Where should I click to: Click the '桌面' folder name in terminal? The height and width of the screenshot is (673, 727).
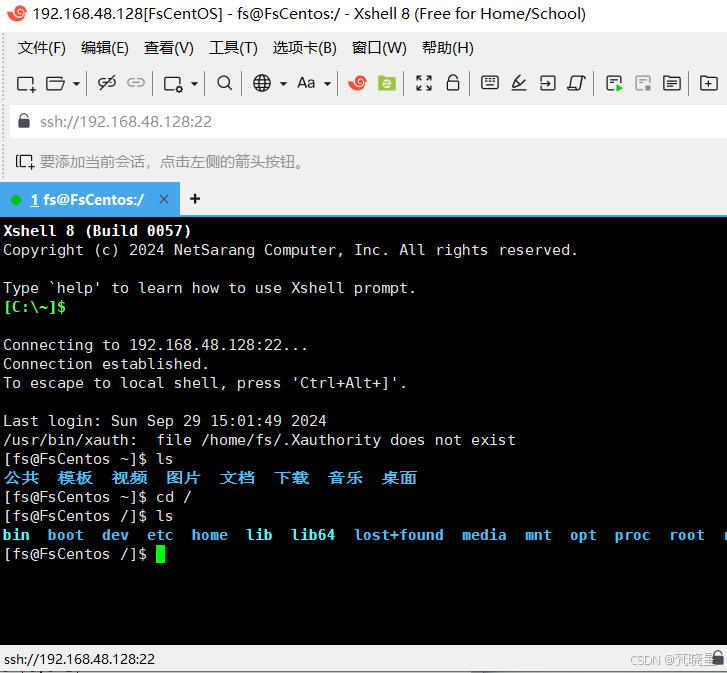399,478
